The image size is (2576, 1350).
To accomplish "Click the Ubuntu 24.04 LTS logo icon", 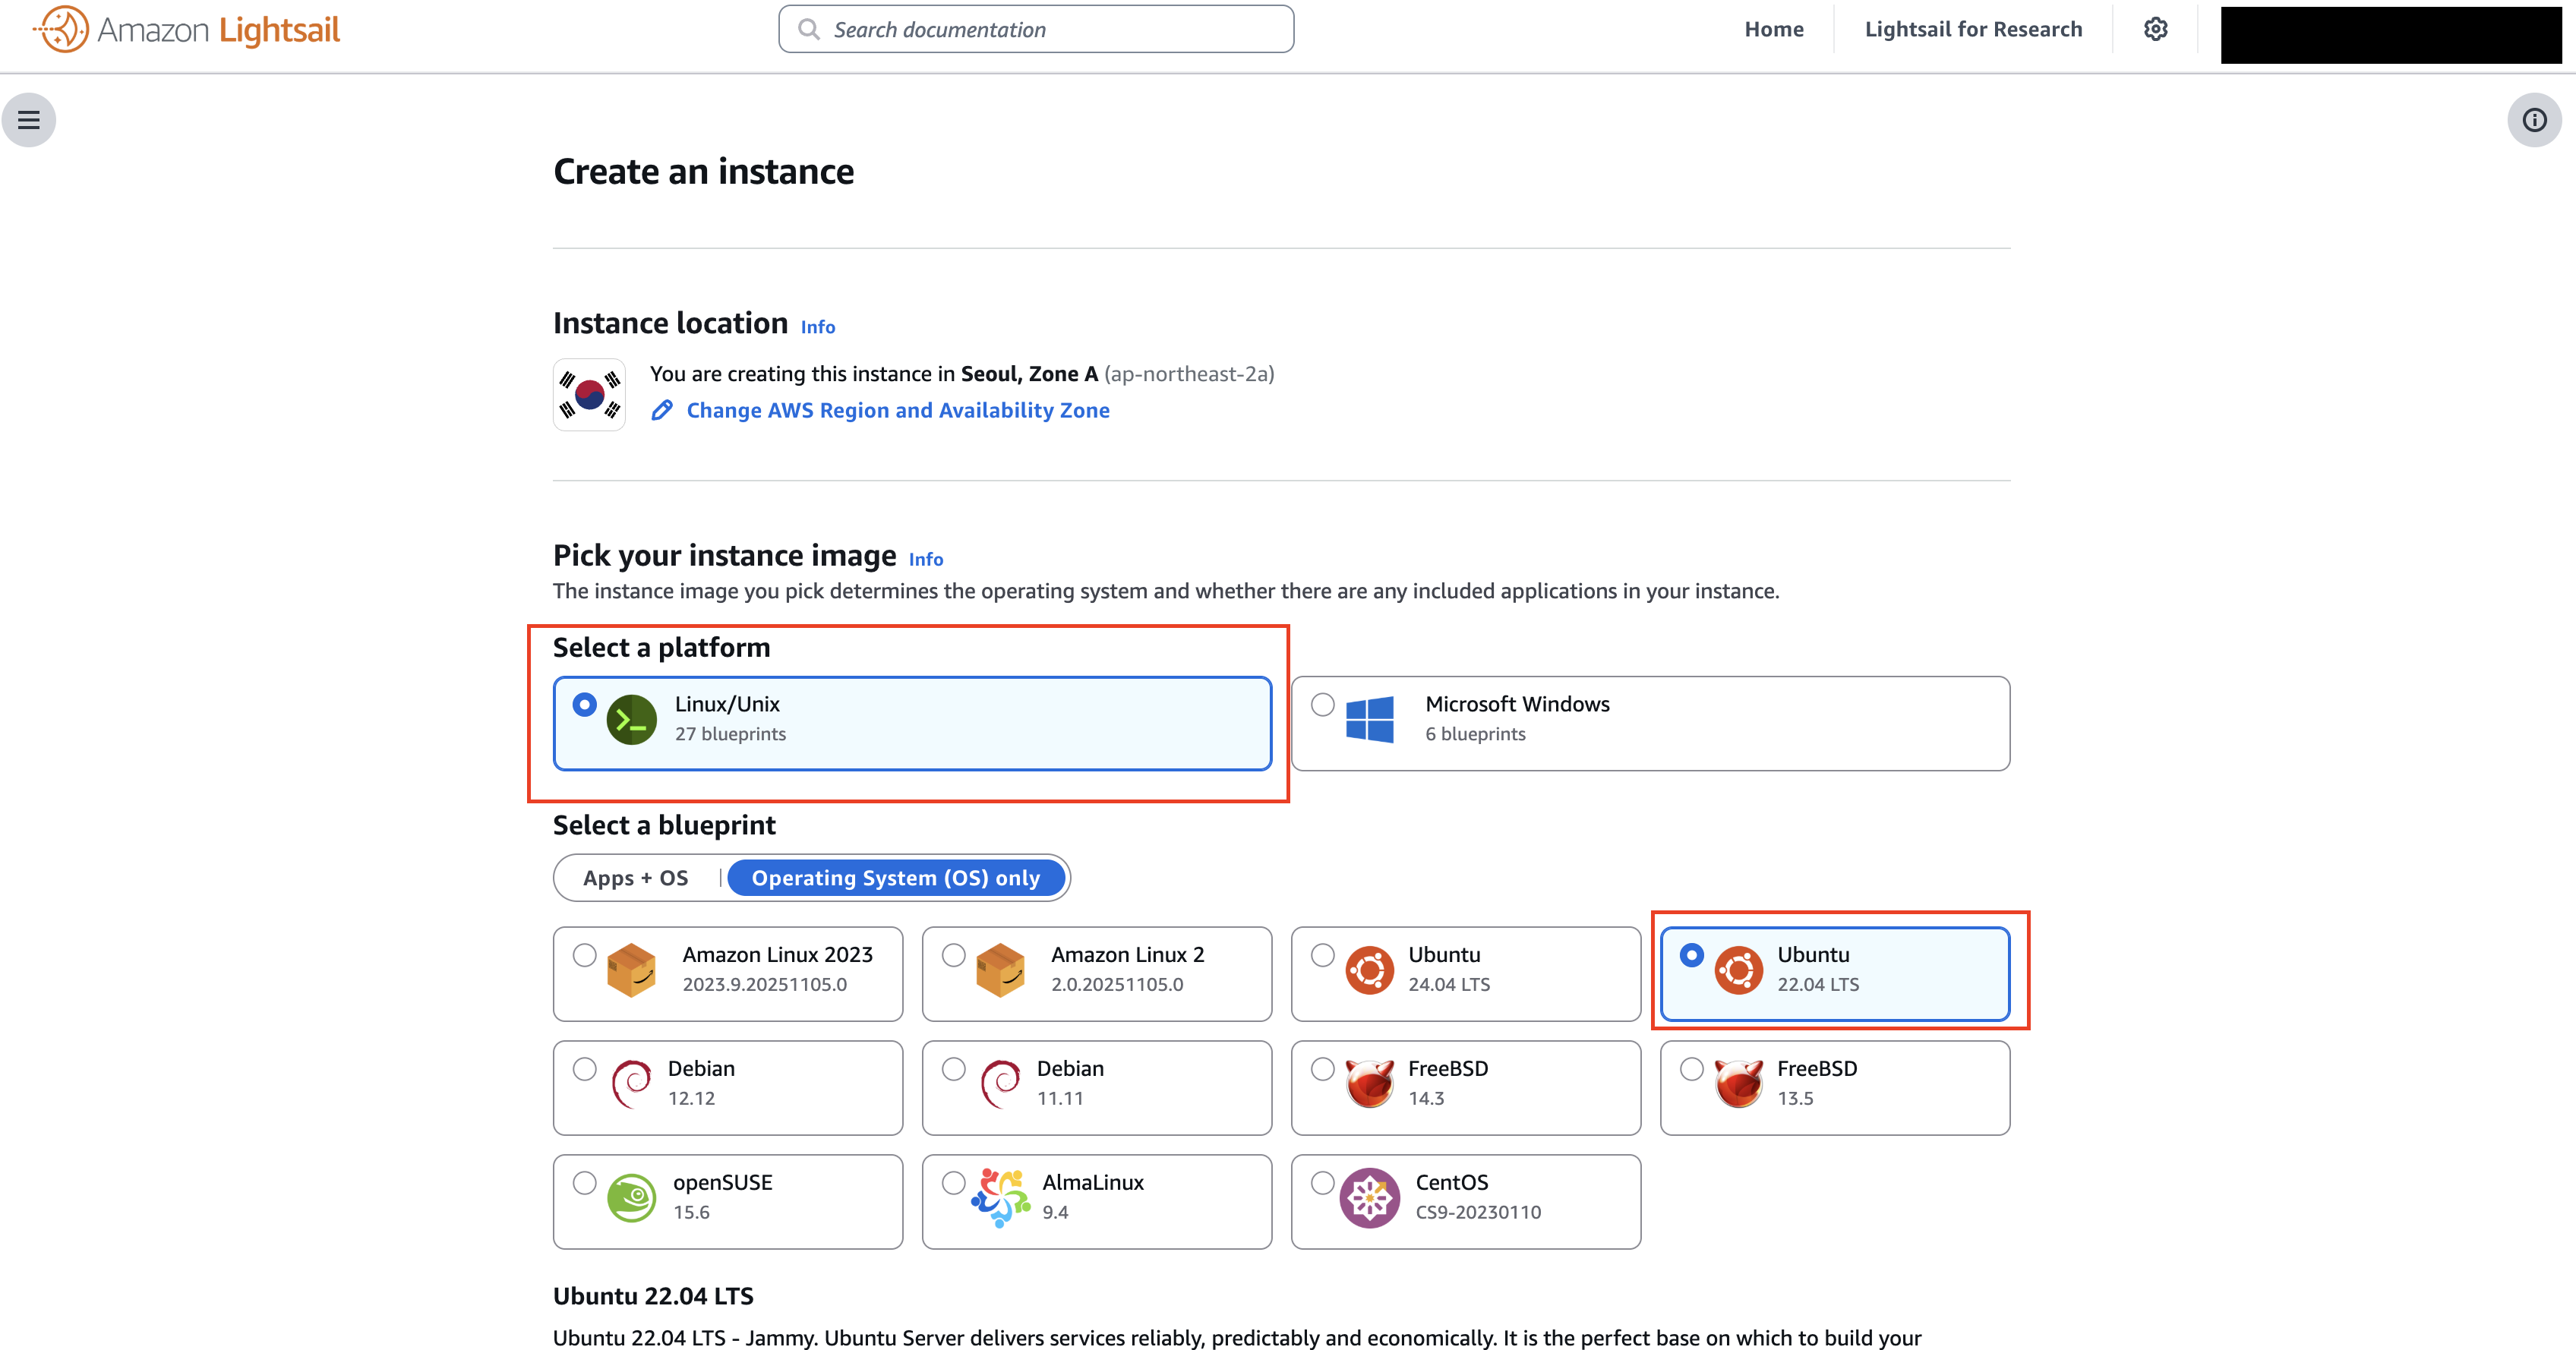I will (x=1370, y=970).
